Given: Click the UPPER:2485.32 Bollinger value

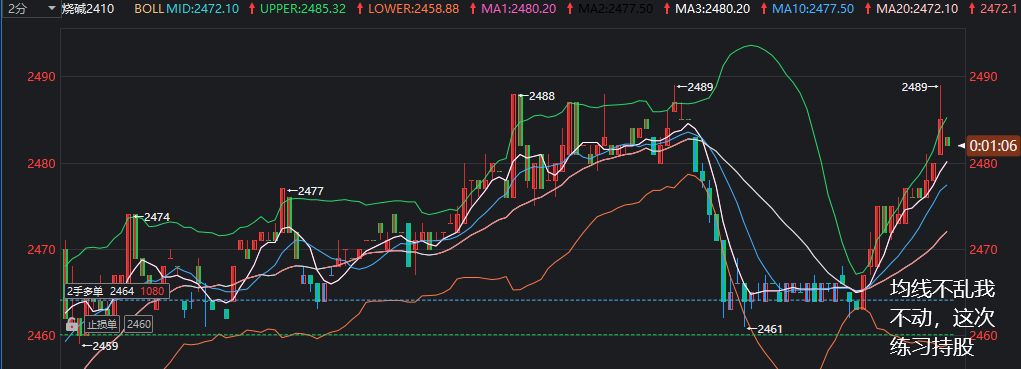Looking at the screenshot, I should (303, 9).
